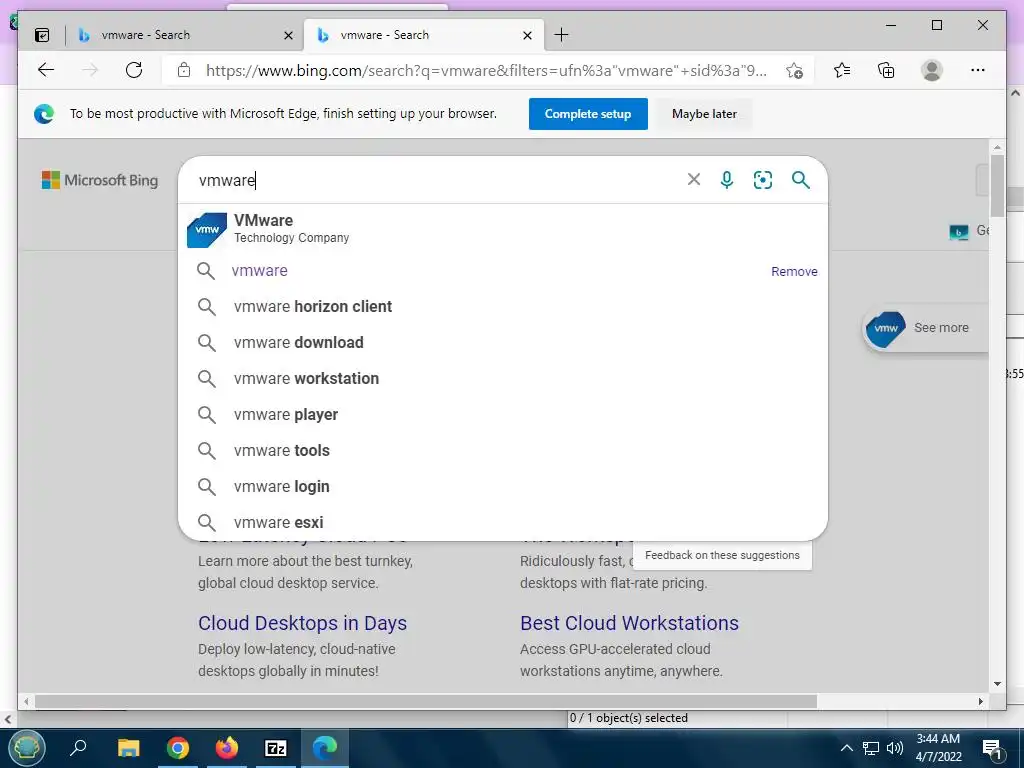Viewport: 1024px width, 768px height.
Task: Open the profile avatar icon
Action: [932, 70]
